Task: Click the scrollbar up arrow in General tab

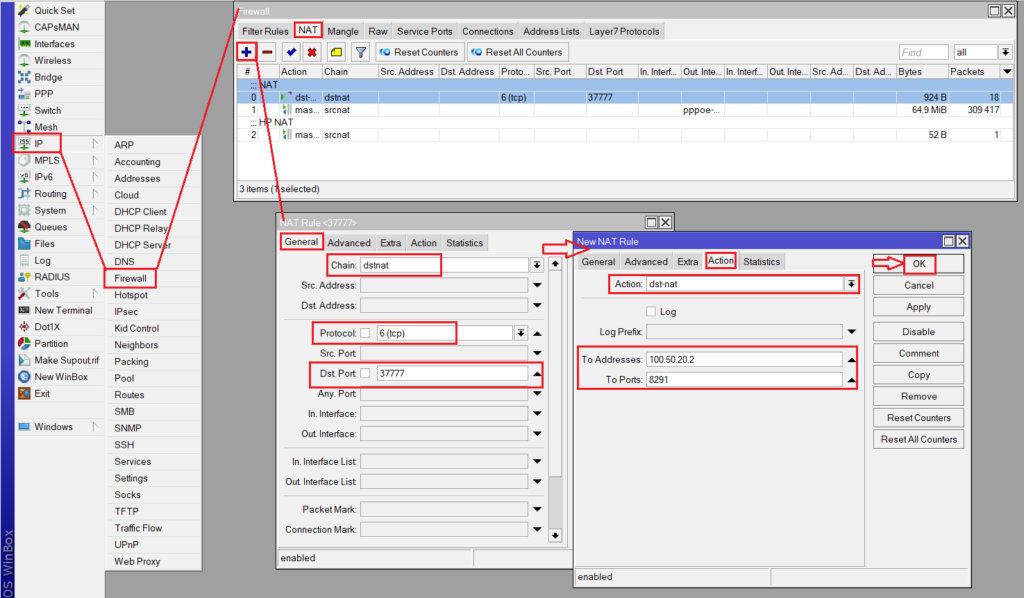Action: (x=556, y=264)
